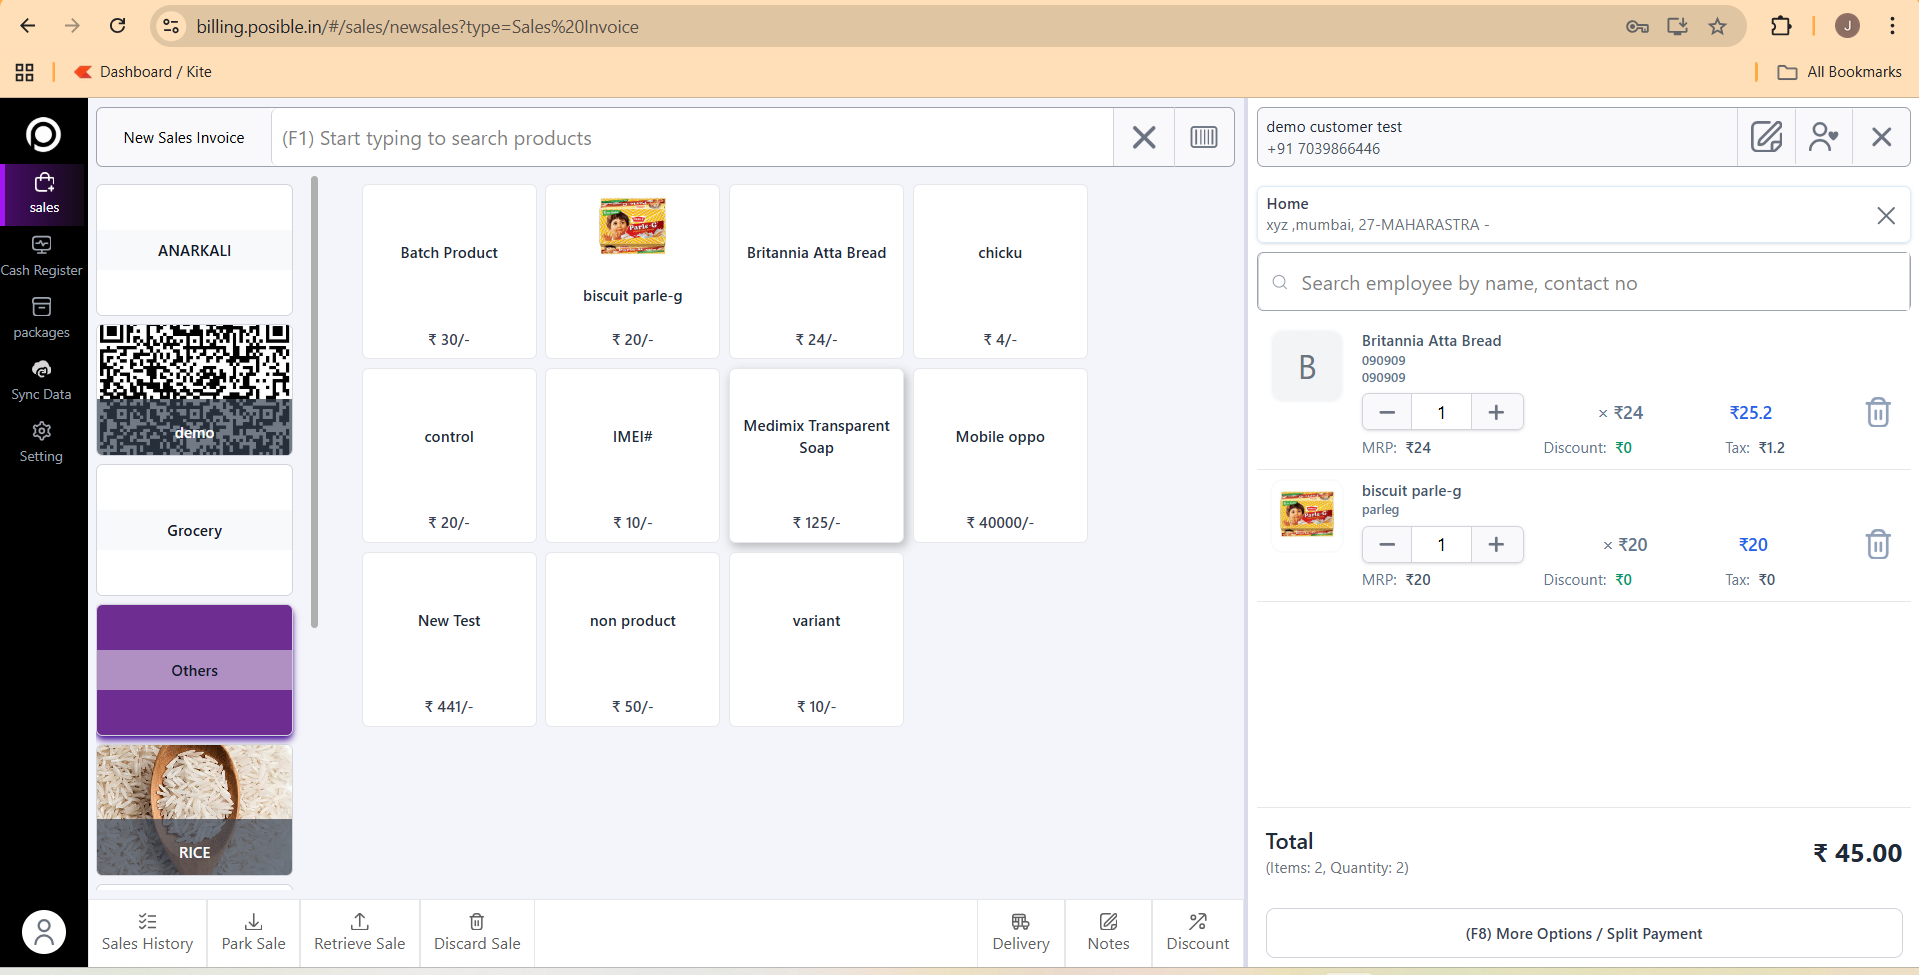Select the Others category

(194, 670)
